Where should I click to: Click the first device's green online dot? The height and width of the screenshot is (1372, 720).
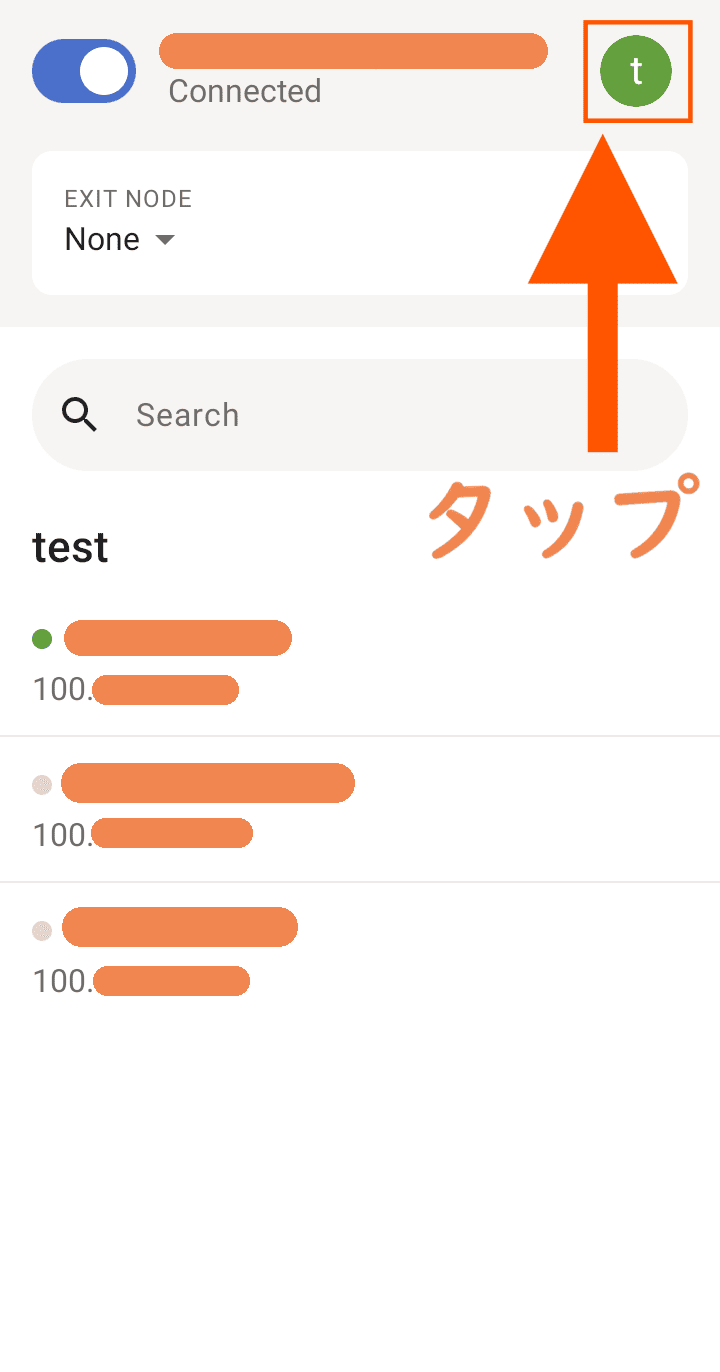pos(42,638)
